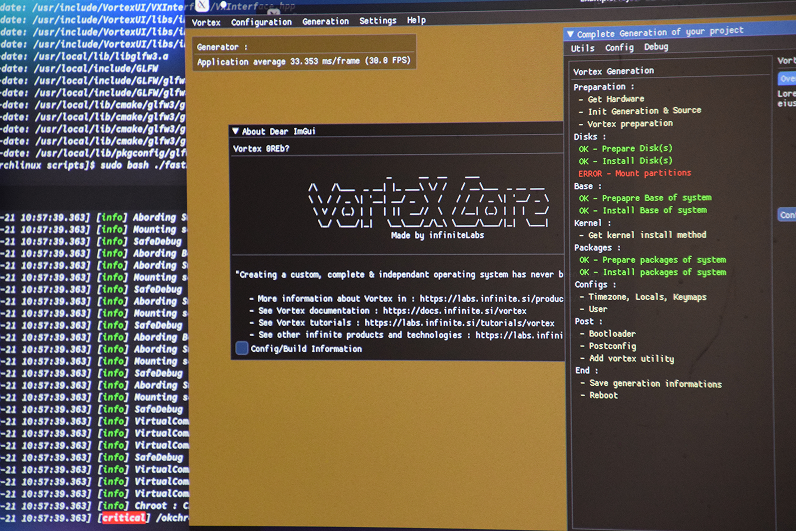This screenshot has width=796, height=531.
Task: Click the '- Vortex preparation' step
Action: 625,123
